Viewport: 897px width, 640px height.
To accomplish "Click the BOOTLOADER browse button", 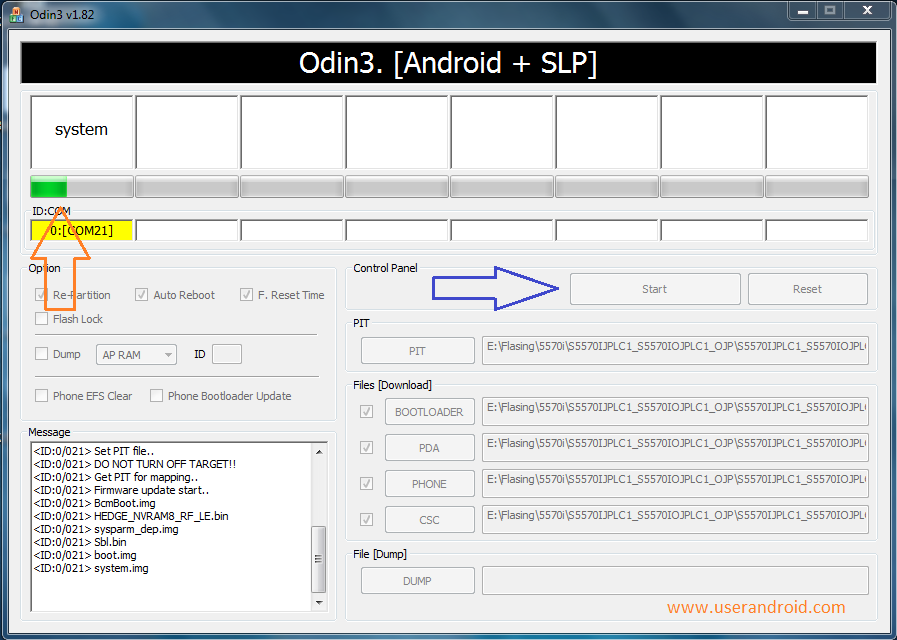I will click(x=430, y=412).
